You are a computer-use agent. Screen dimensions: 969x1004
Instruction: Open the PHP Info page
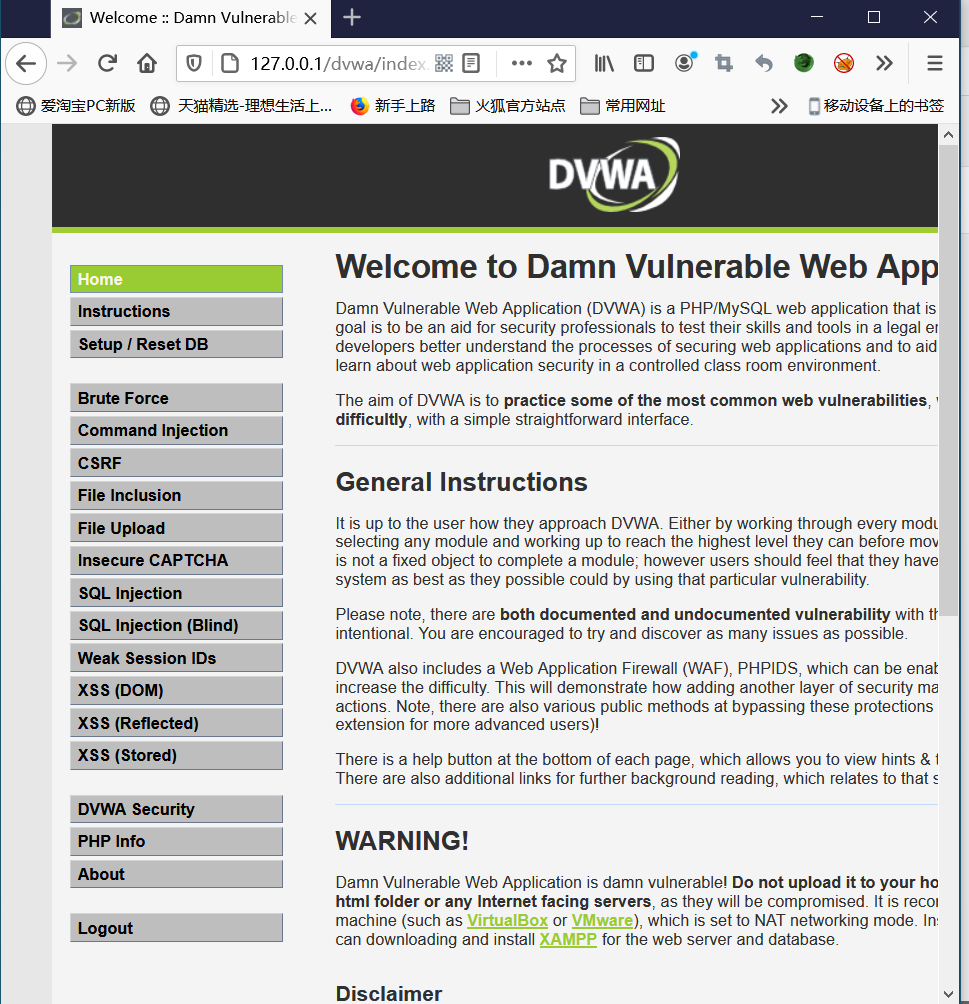[x=176, y=841]
